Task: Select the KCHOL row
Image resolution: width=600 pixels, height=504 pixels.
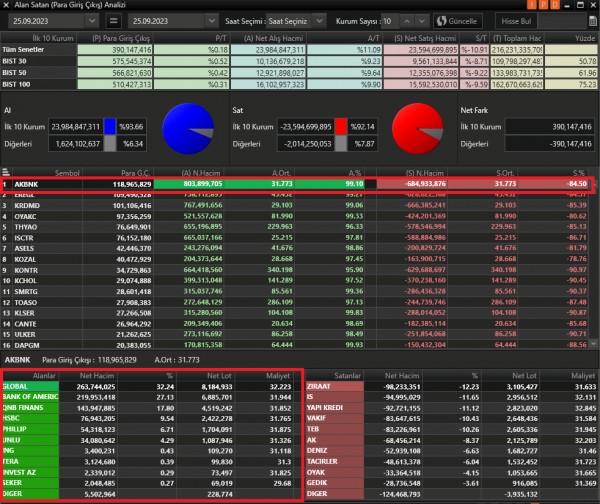Action: (297, 281)
